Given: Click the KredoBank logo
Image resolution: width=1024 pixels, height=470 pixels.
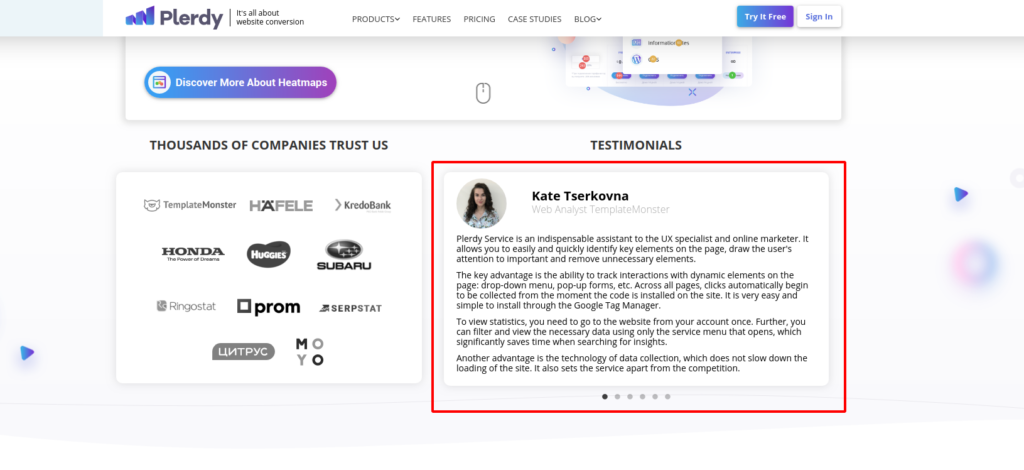Looking at the screenshot, I should click(363, 205).
